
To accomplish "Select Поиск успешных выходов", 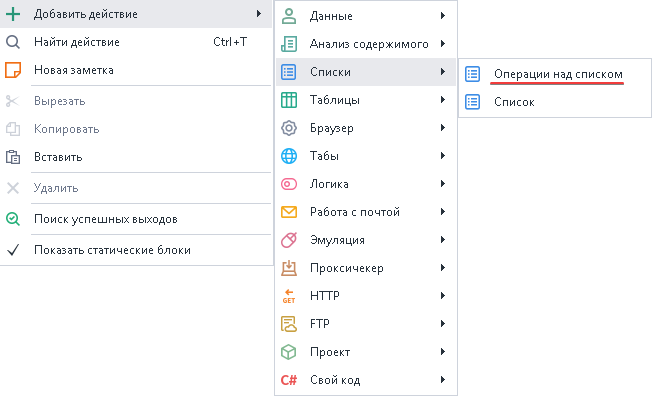I will [106, 219].
